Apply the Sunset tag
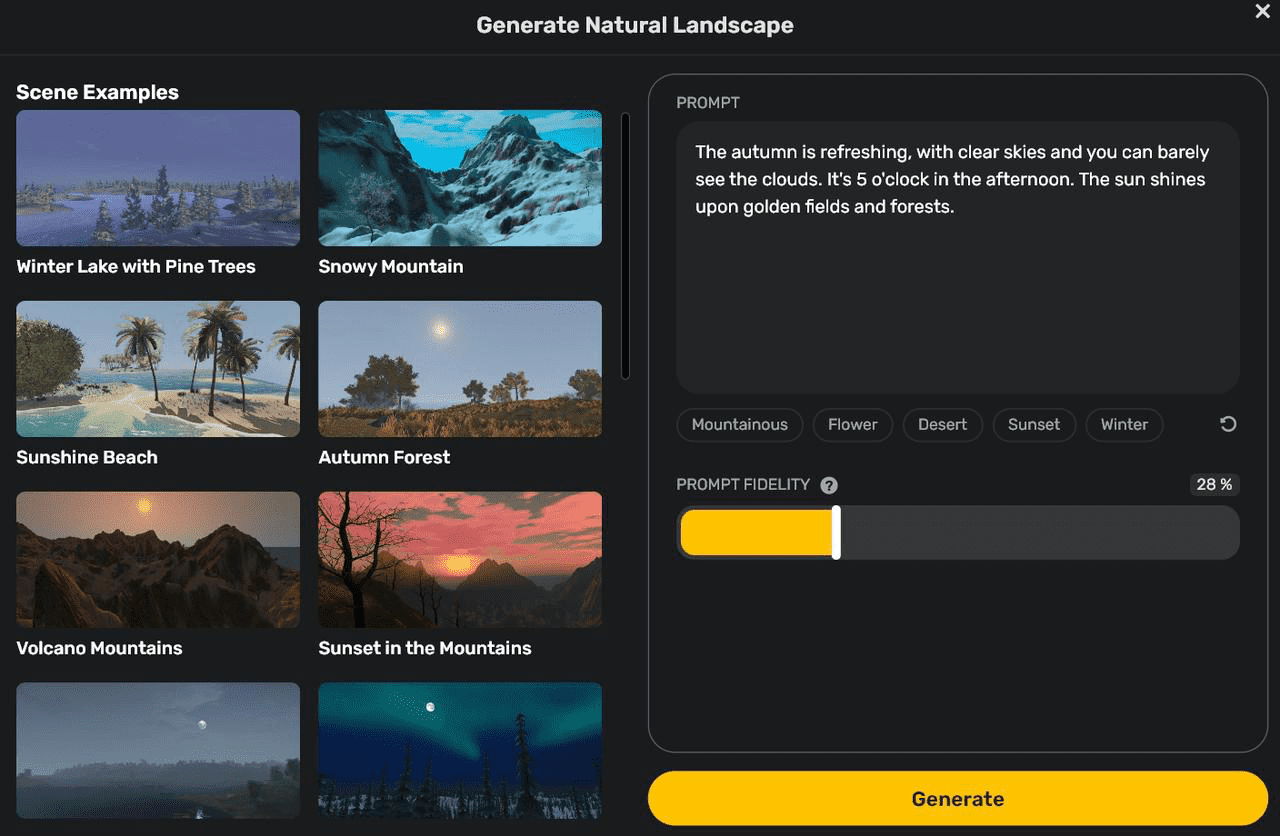 1034,424
